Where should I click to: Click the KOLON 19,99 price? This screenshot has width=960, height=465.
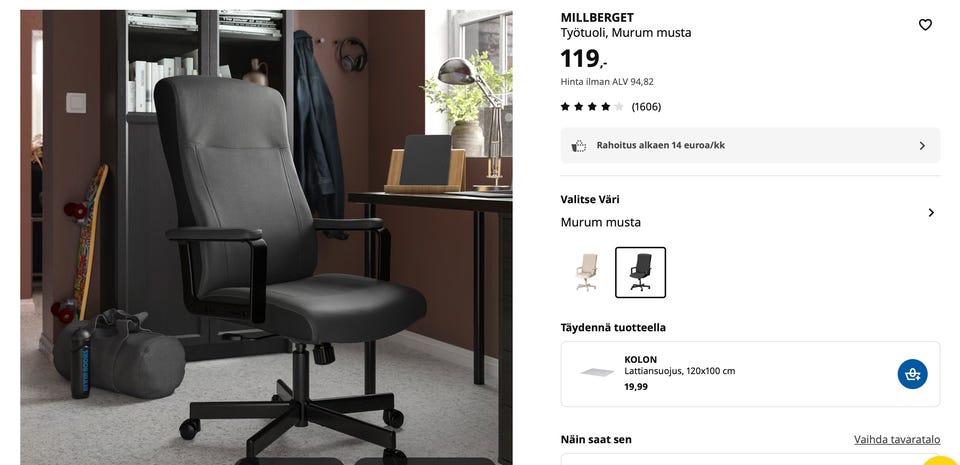[636, 387]
